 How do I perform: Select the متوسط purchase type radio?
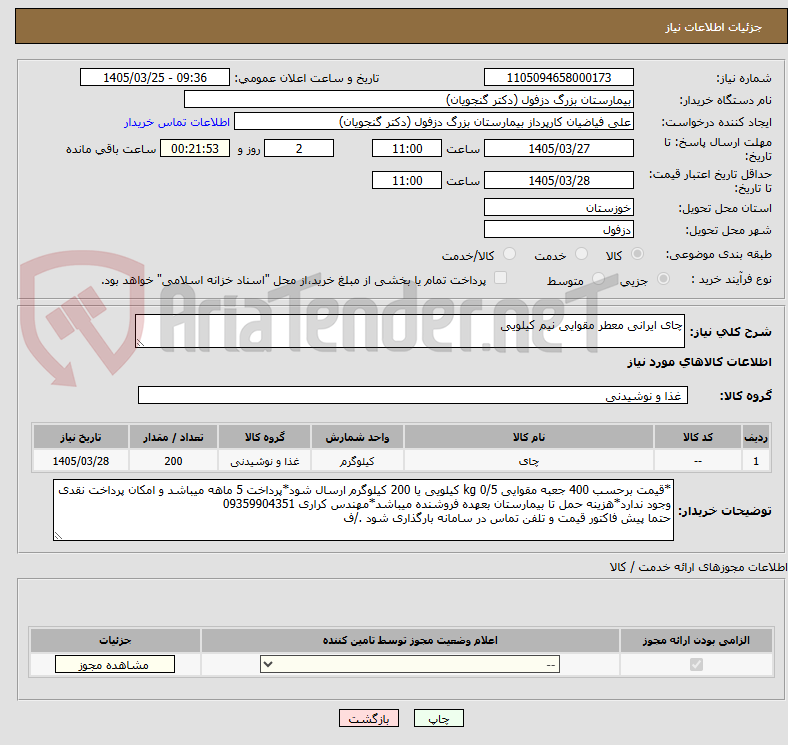pyautogui.click(x=598, y=278)
